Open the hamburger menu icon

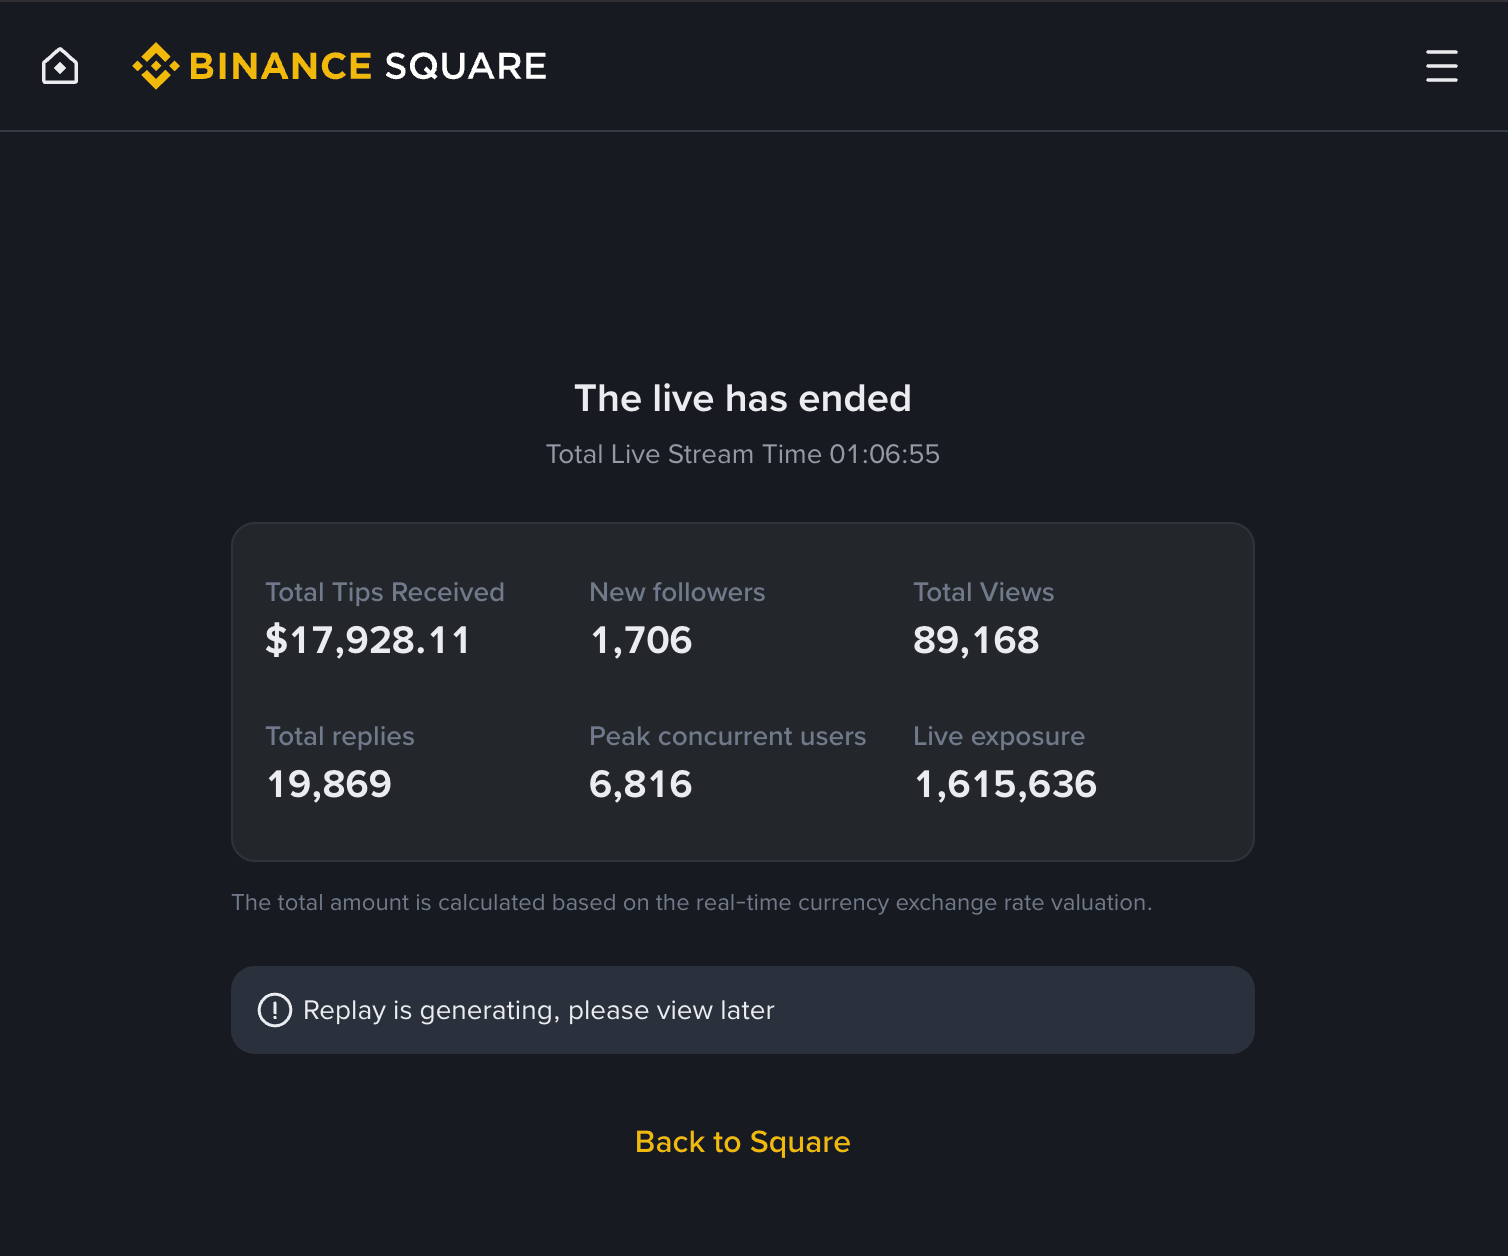(x=1441, y=66)
